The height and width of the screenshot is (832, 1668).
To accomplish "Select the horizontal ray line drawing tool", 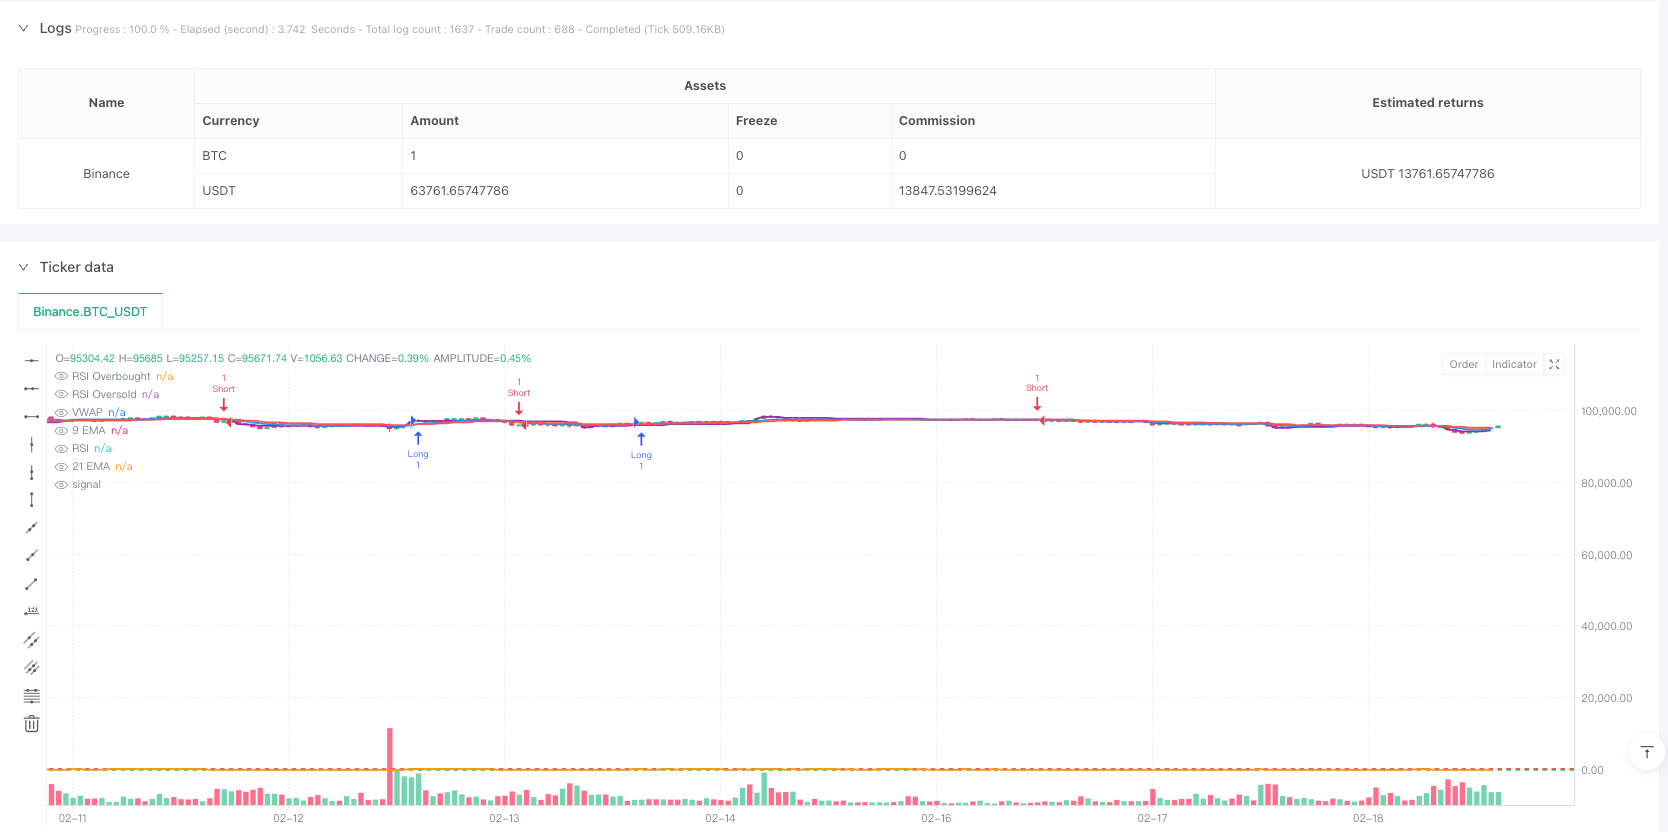I will [32, 388].
